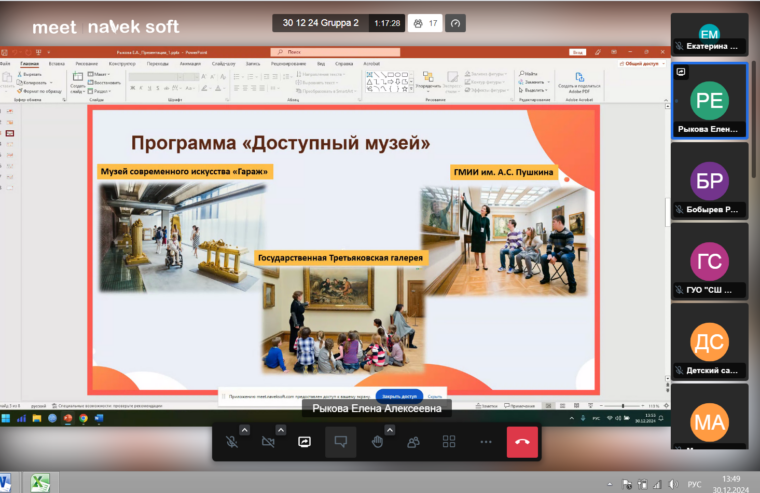Hang up with the red leave button
Screen dimensions: 760x493
pyautogui.click(x=522, y=441)
